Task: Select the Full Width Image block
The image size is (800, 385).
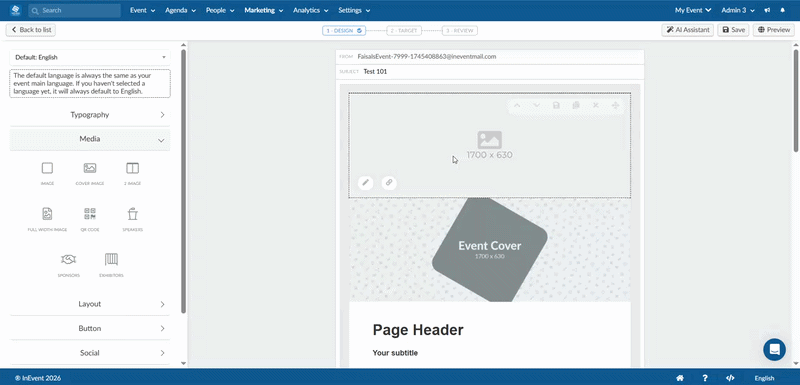Action: [x=47, y=219]
